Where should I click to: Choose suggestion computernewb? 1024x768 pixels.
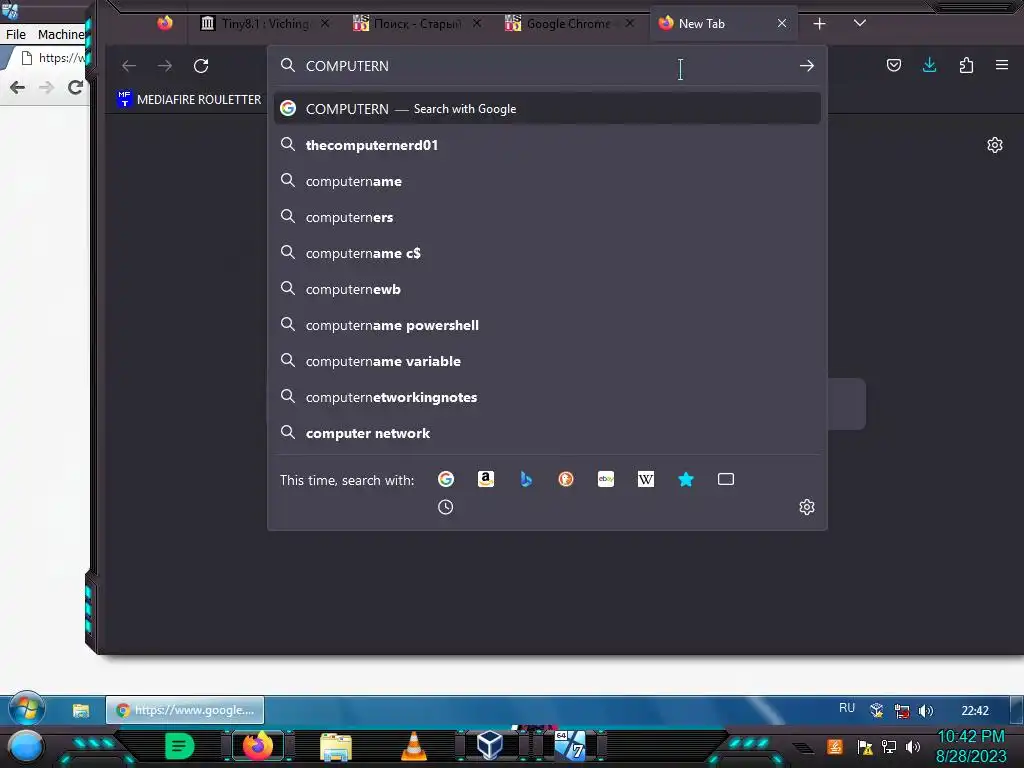click(x=547, y=289)
